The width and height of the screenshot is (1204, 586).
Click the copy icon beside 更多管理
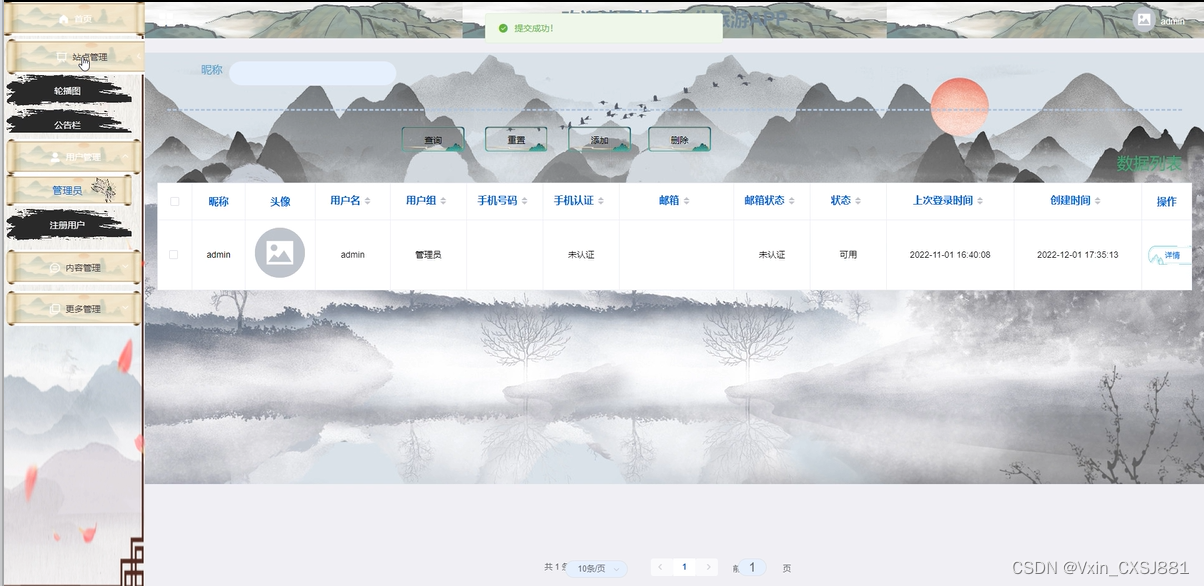click(56, 309)
